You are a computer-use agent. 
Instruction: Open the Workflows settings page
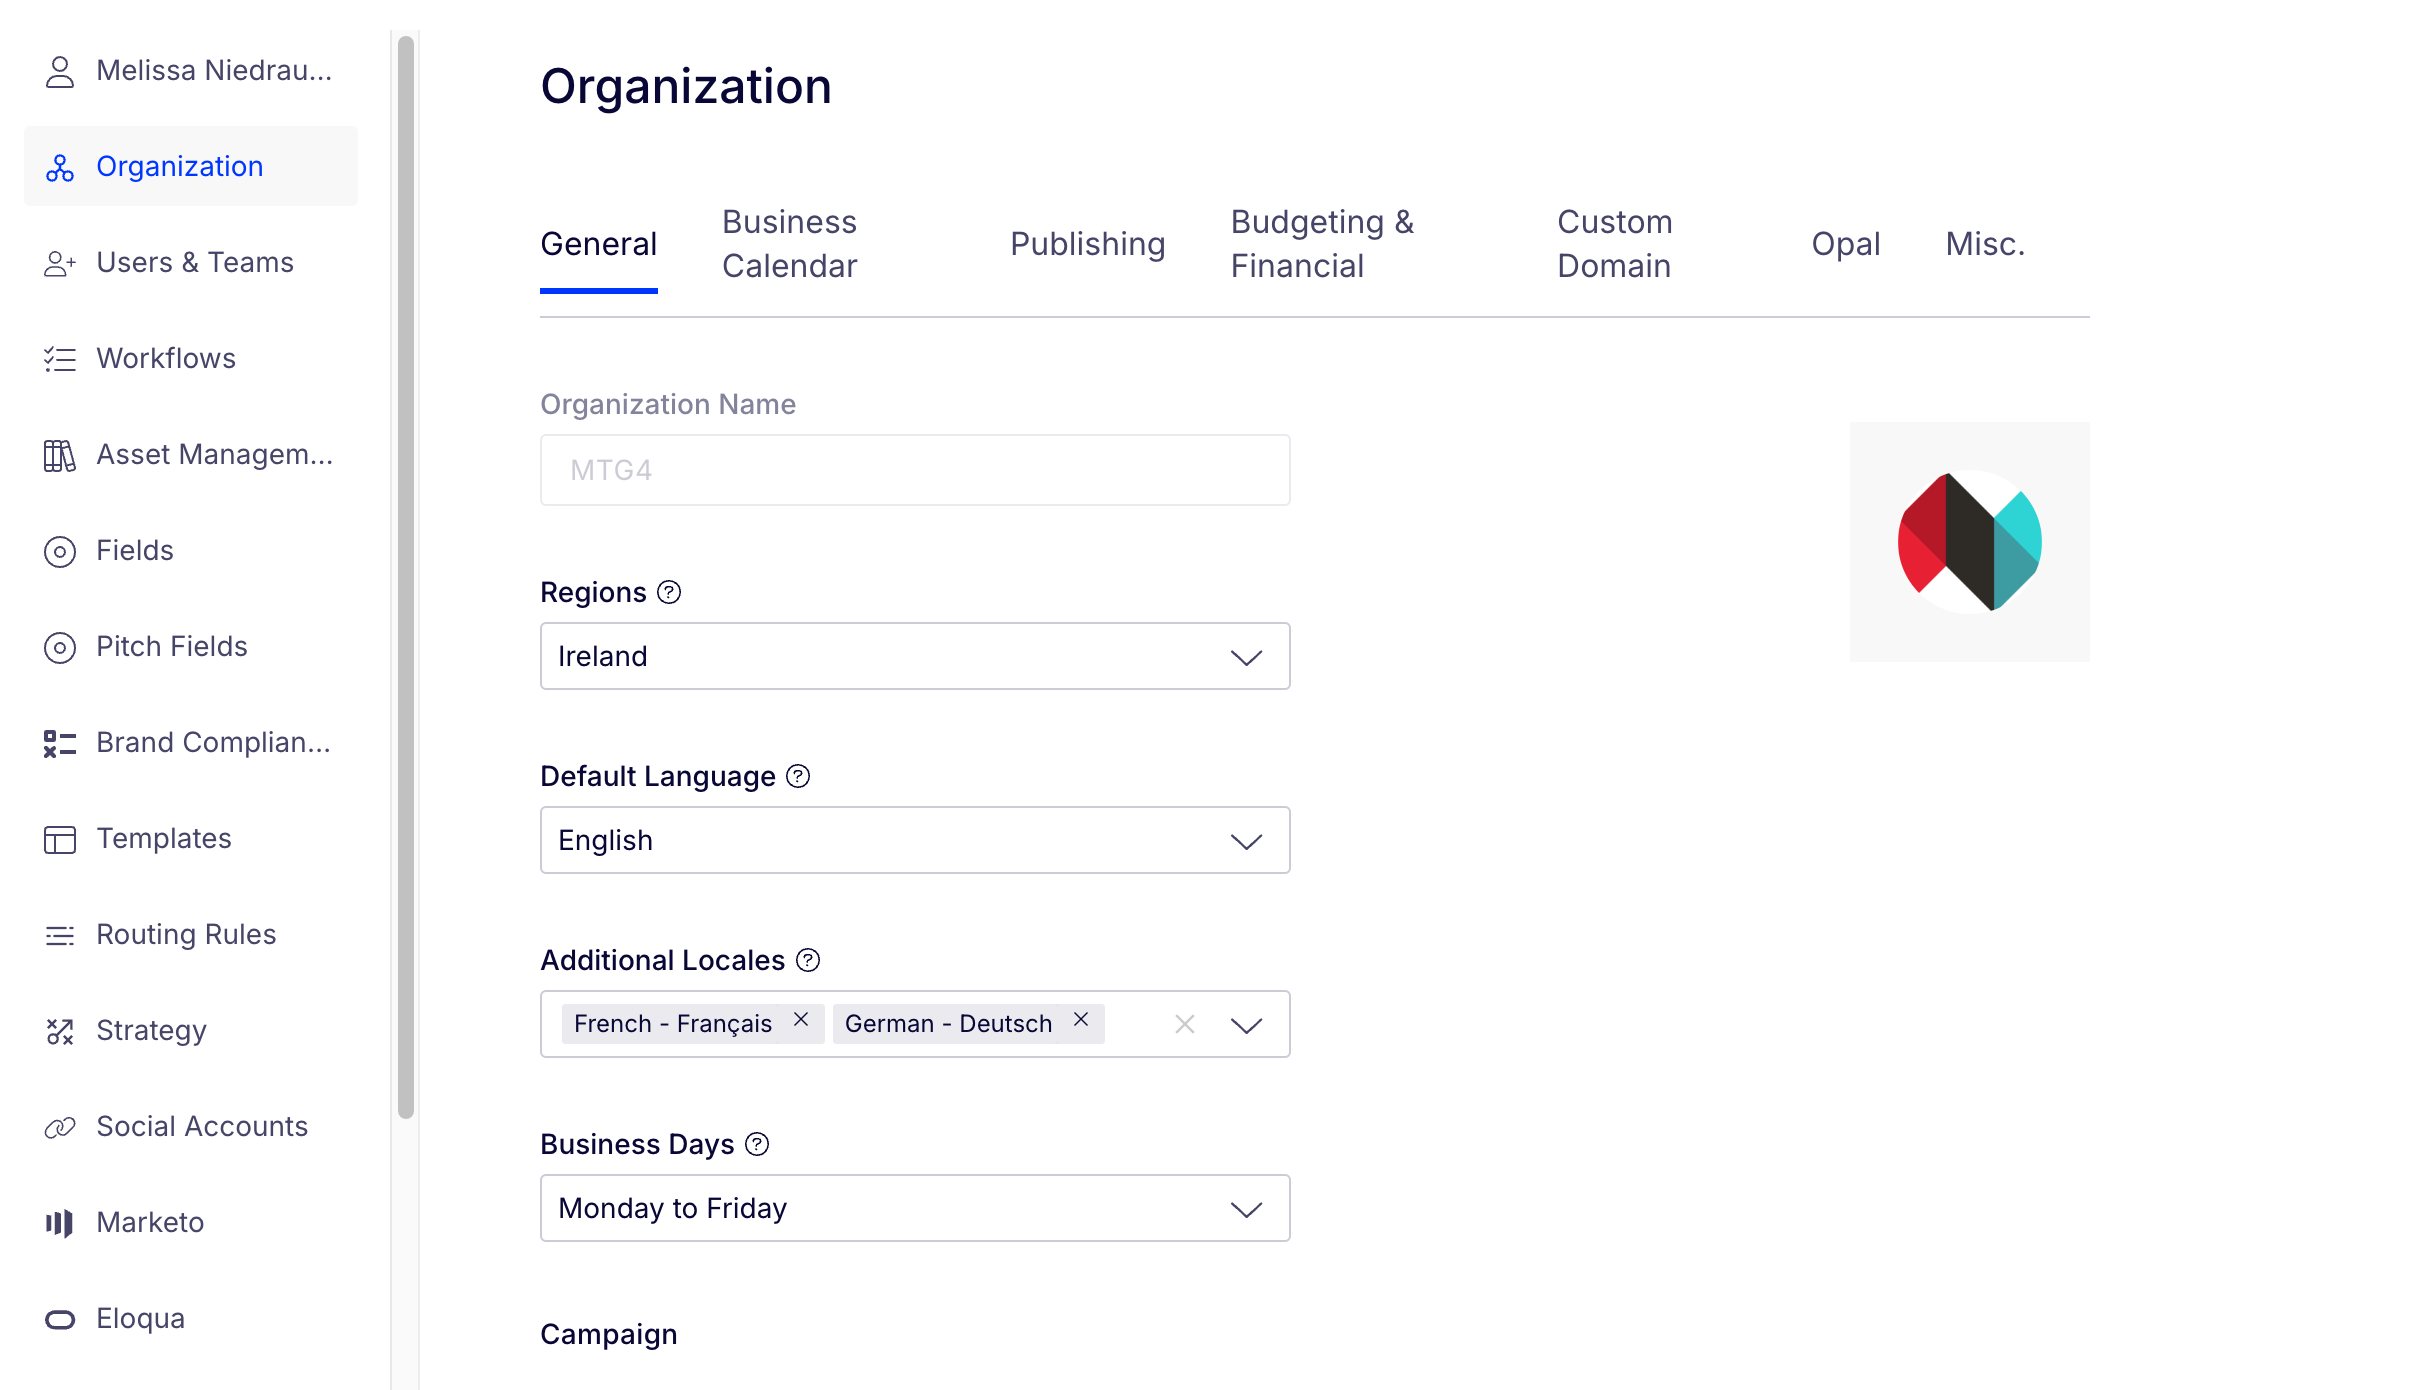pos(191,359)
